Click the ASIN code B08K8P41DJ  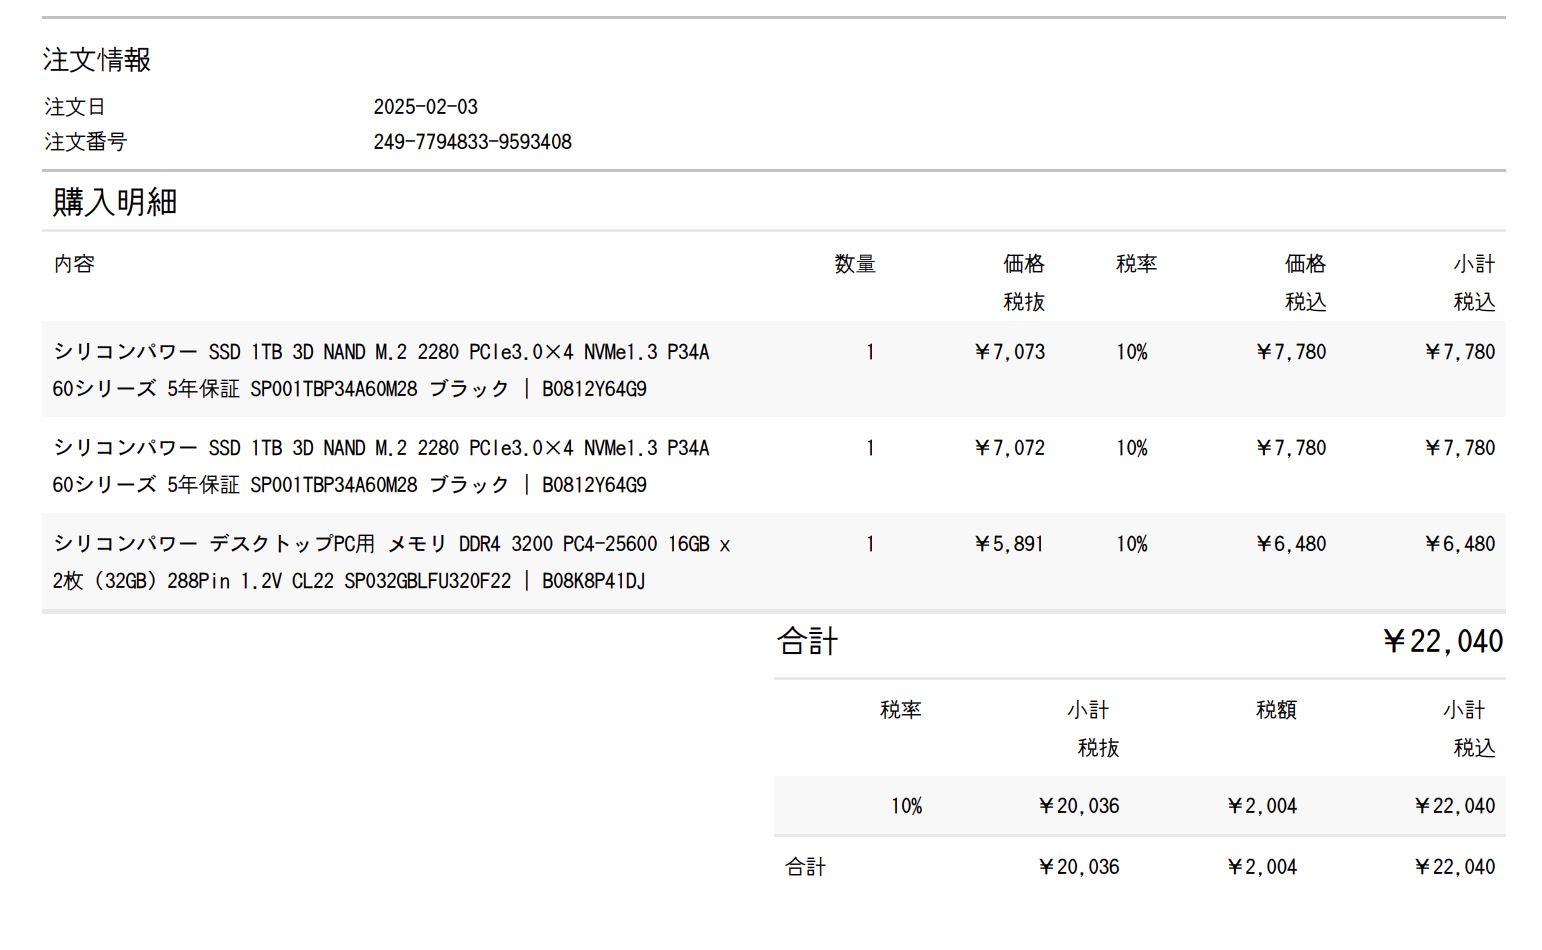click(593, 581)
